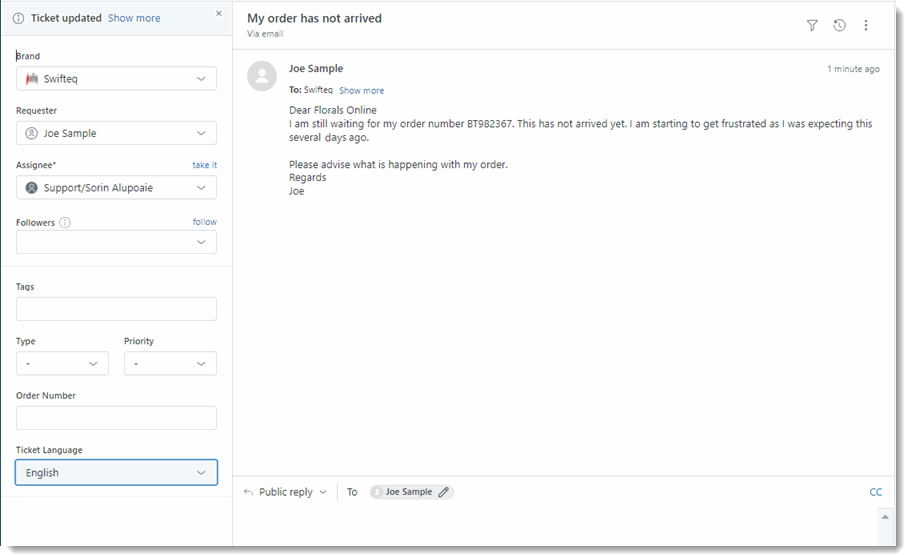The image size is (905, 555).
Task: Open the Ticket Language dropdown set to English
Action: pos(117,472)
